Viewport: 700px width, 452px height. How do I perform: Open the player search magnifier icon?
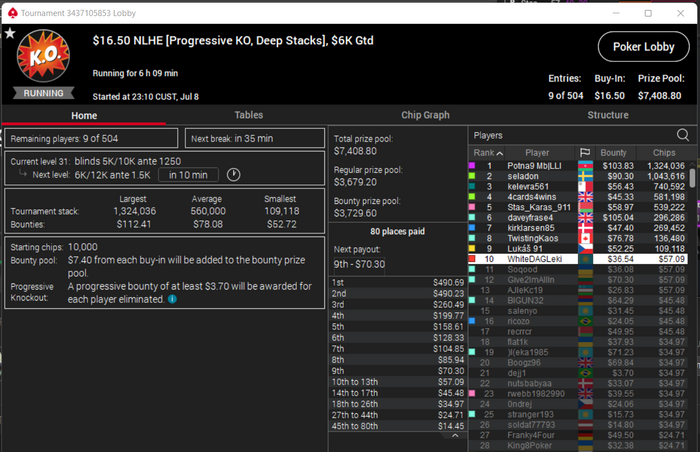(683, 135)
